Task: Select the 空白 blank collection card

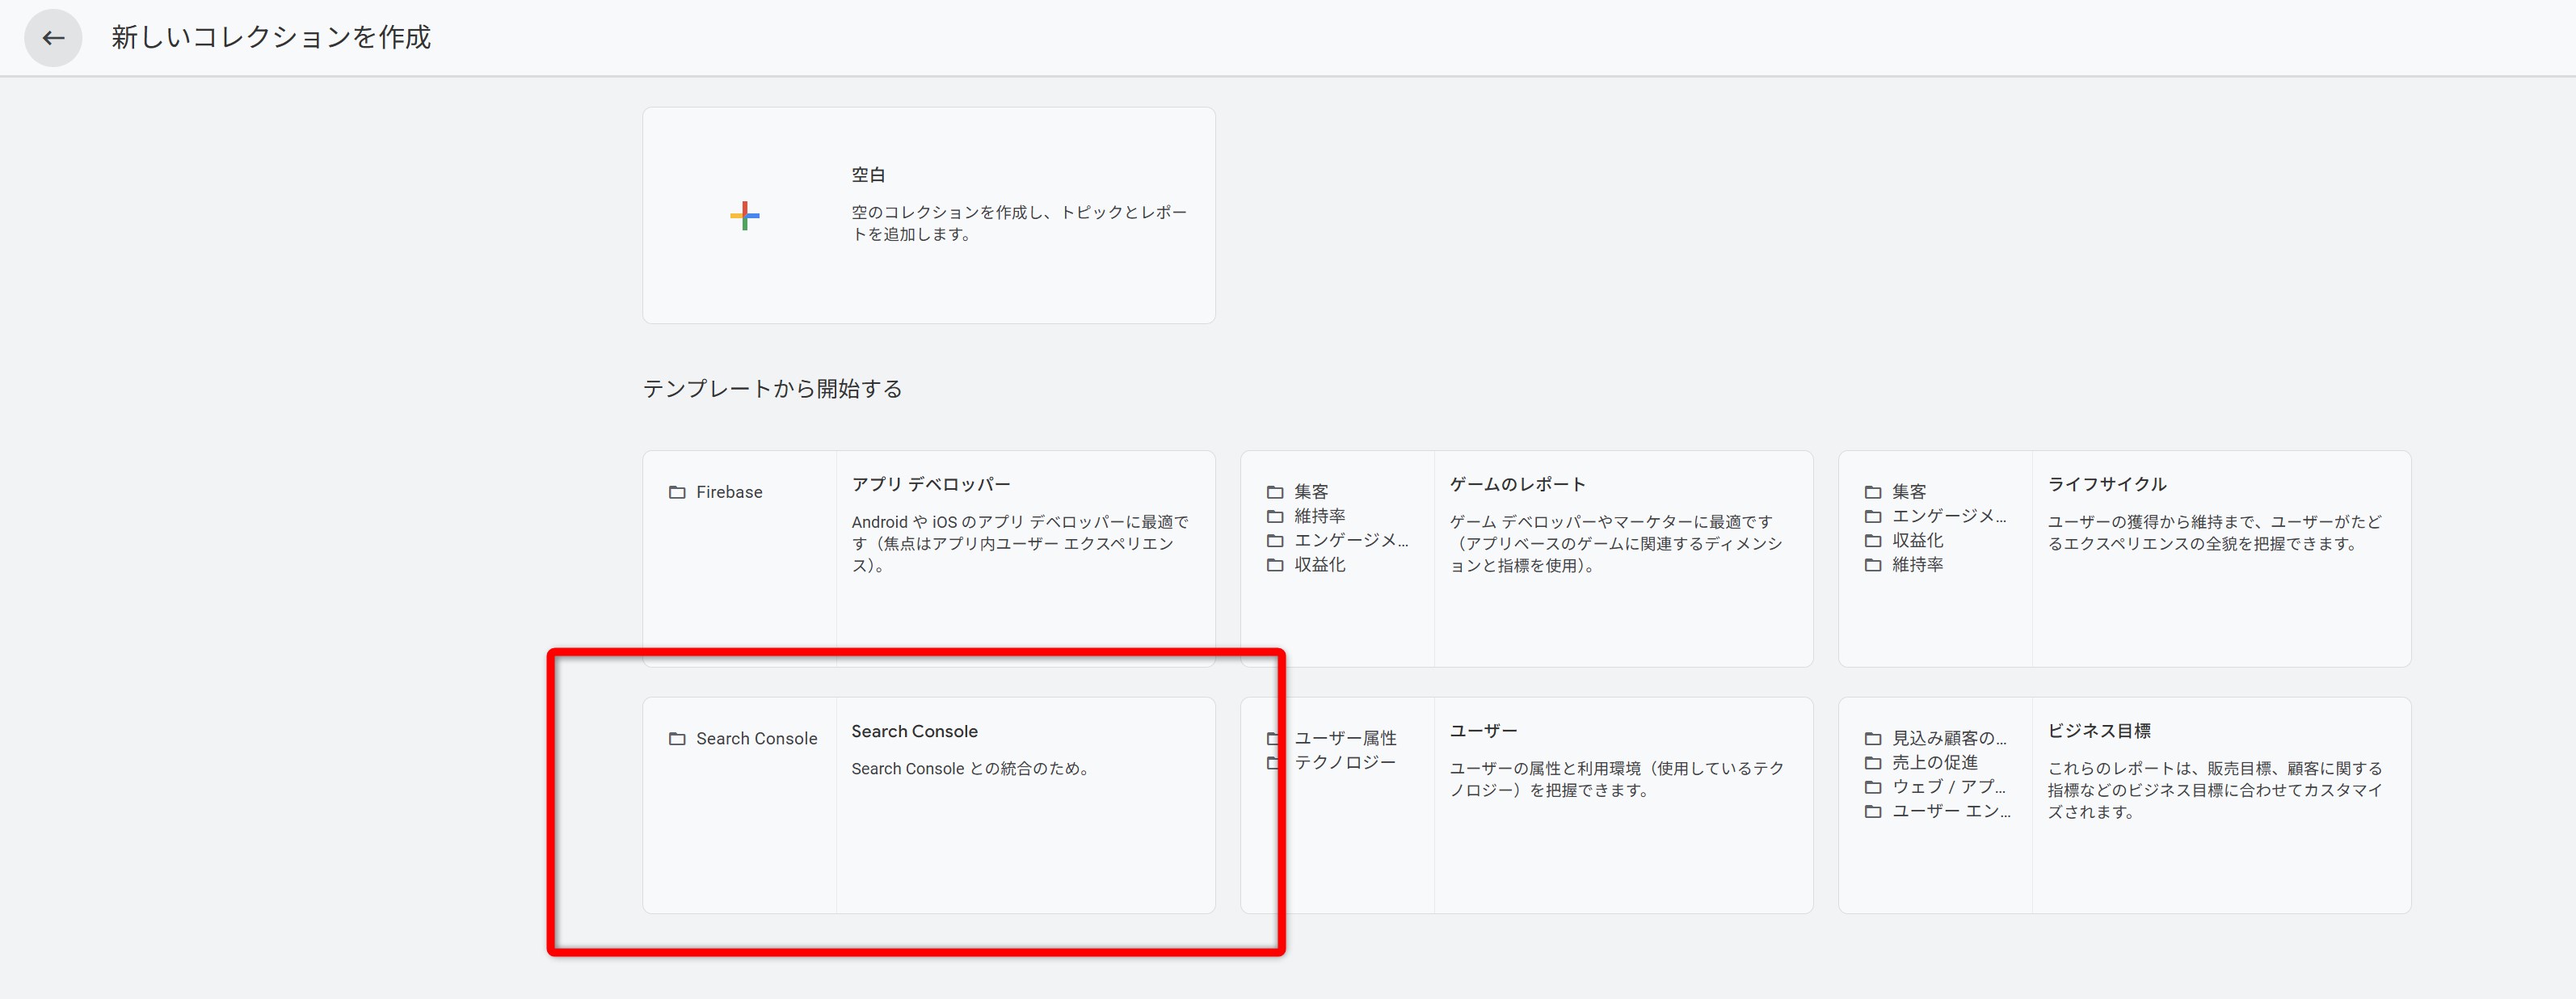Action: [928, 215]
